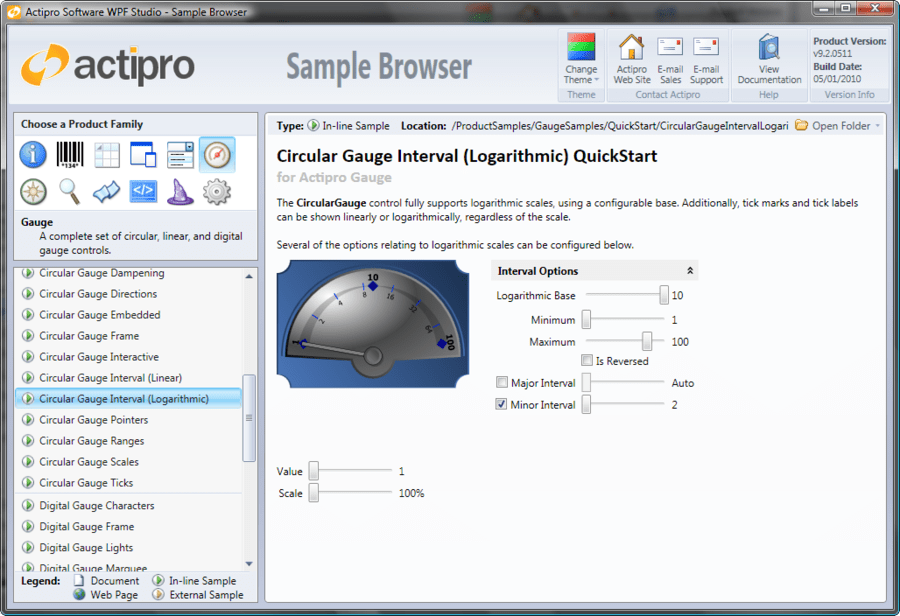Select Circular Gauge Pointers sample
Viewport: 900px width, 616px height.
(x=93, y=419)
